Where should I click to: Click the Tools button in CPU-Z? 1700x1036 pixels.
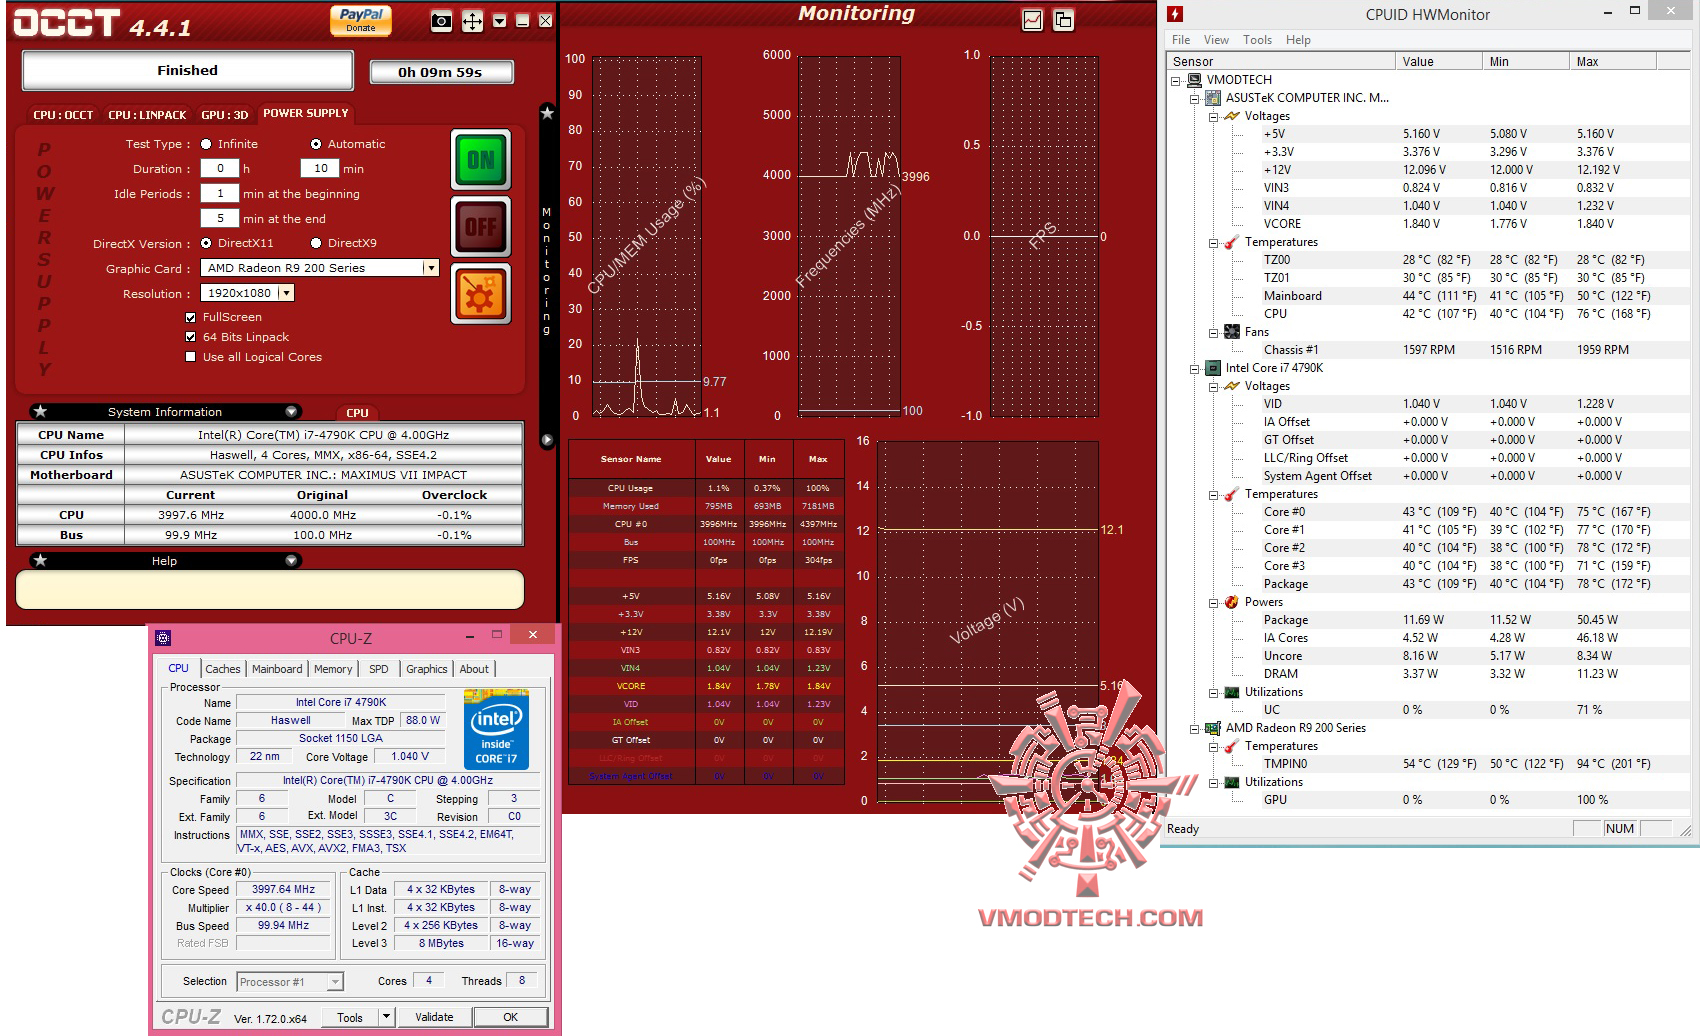(x=350, y=1017)
